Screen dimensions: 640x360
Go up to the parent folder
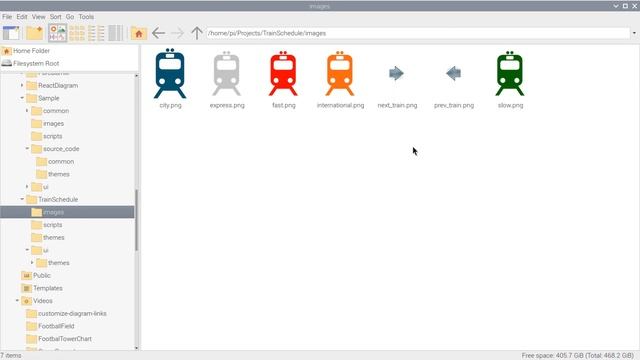point(197,33)
